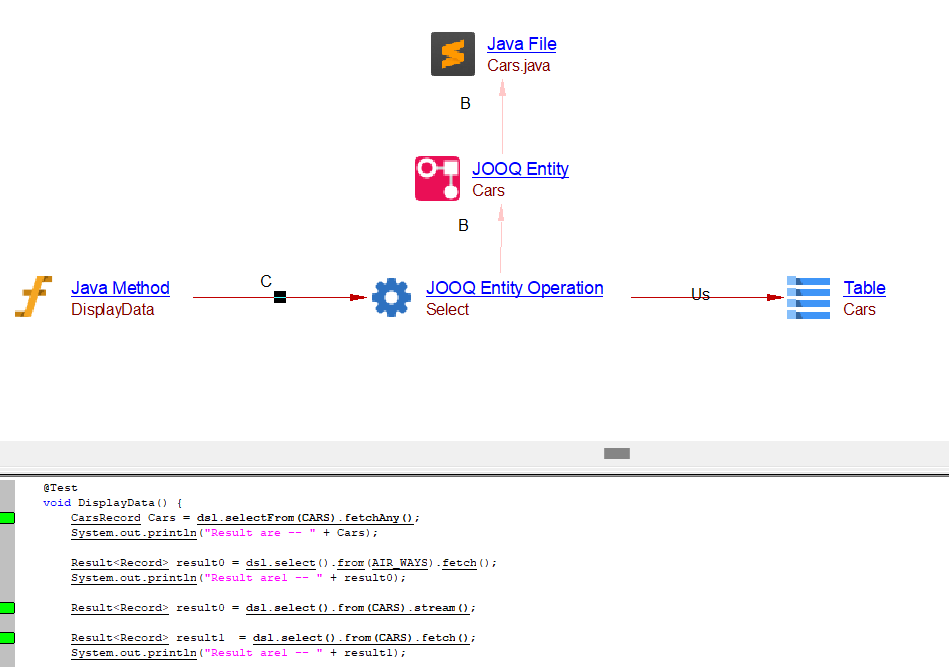The image size is (949, 667).
Task: Click green marker beside from(CARS).fetch line
Action: pos(8,638)
